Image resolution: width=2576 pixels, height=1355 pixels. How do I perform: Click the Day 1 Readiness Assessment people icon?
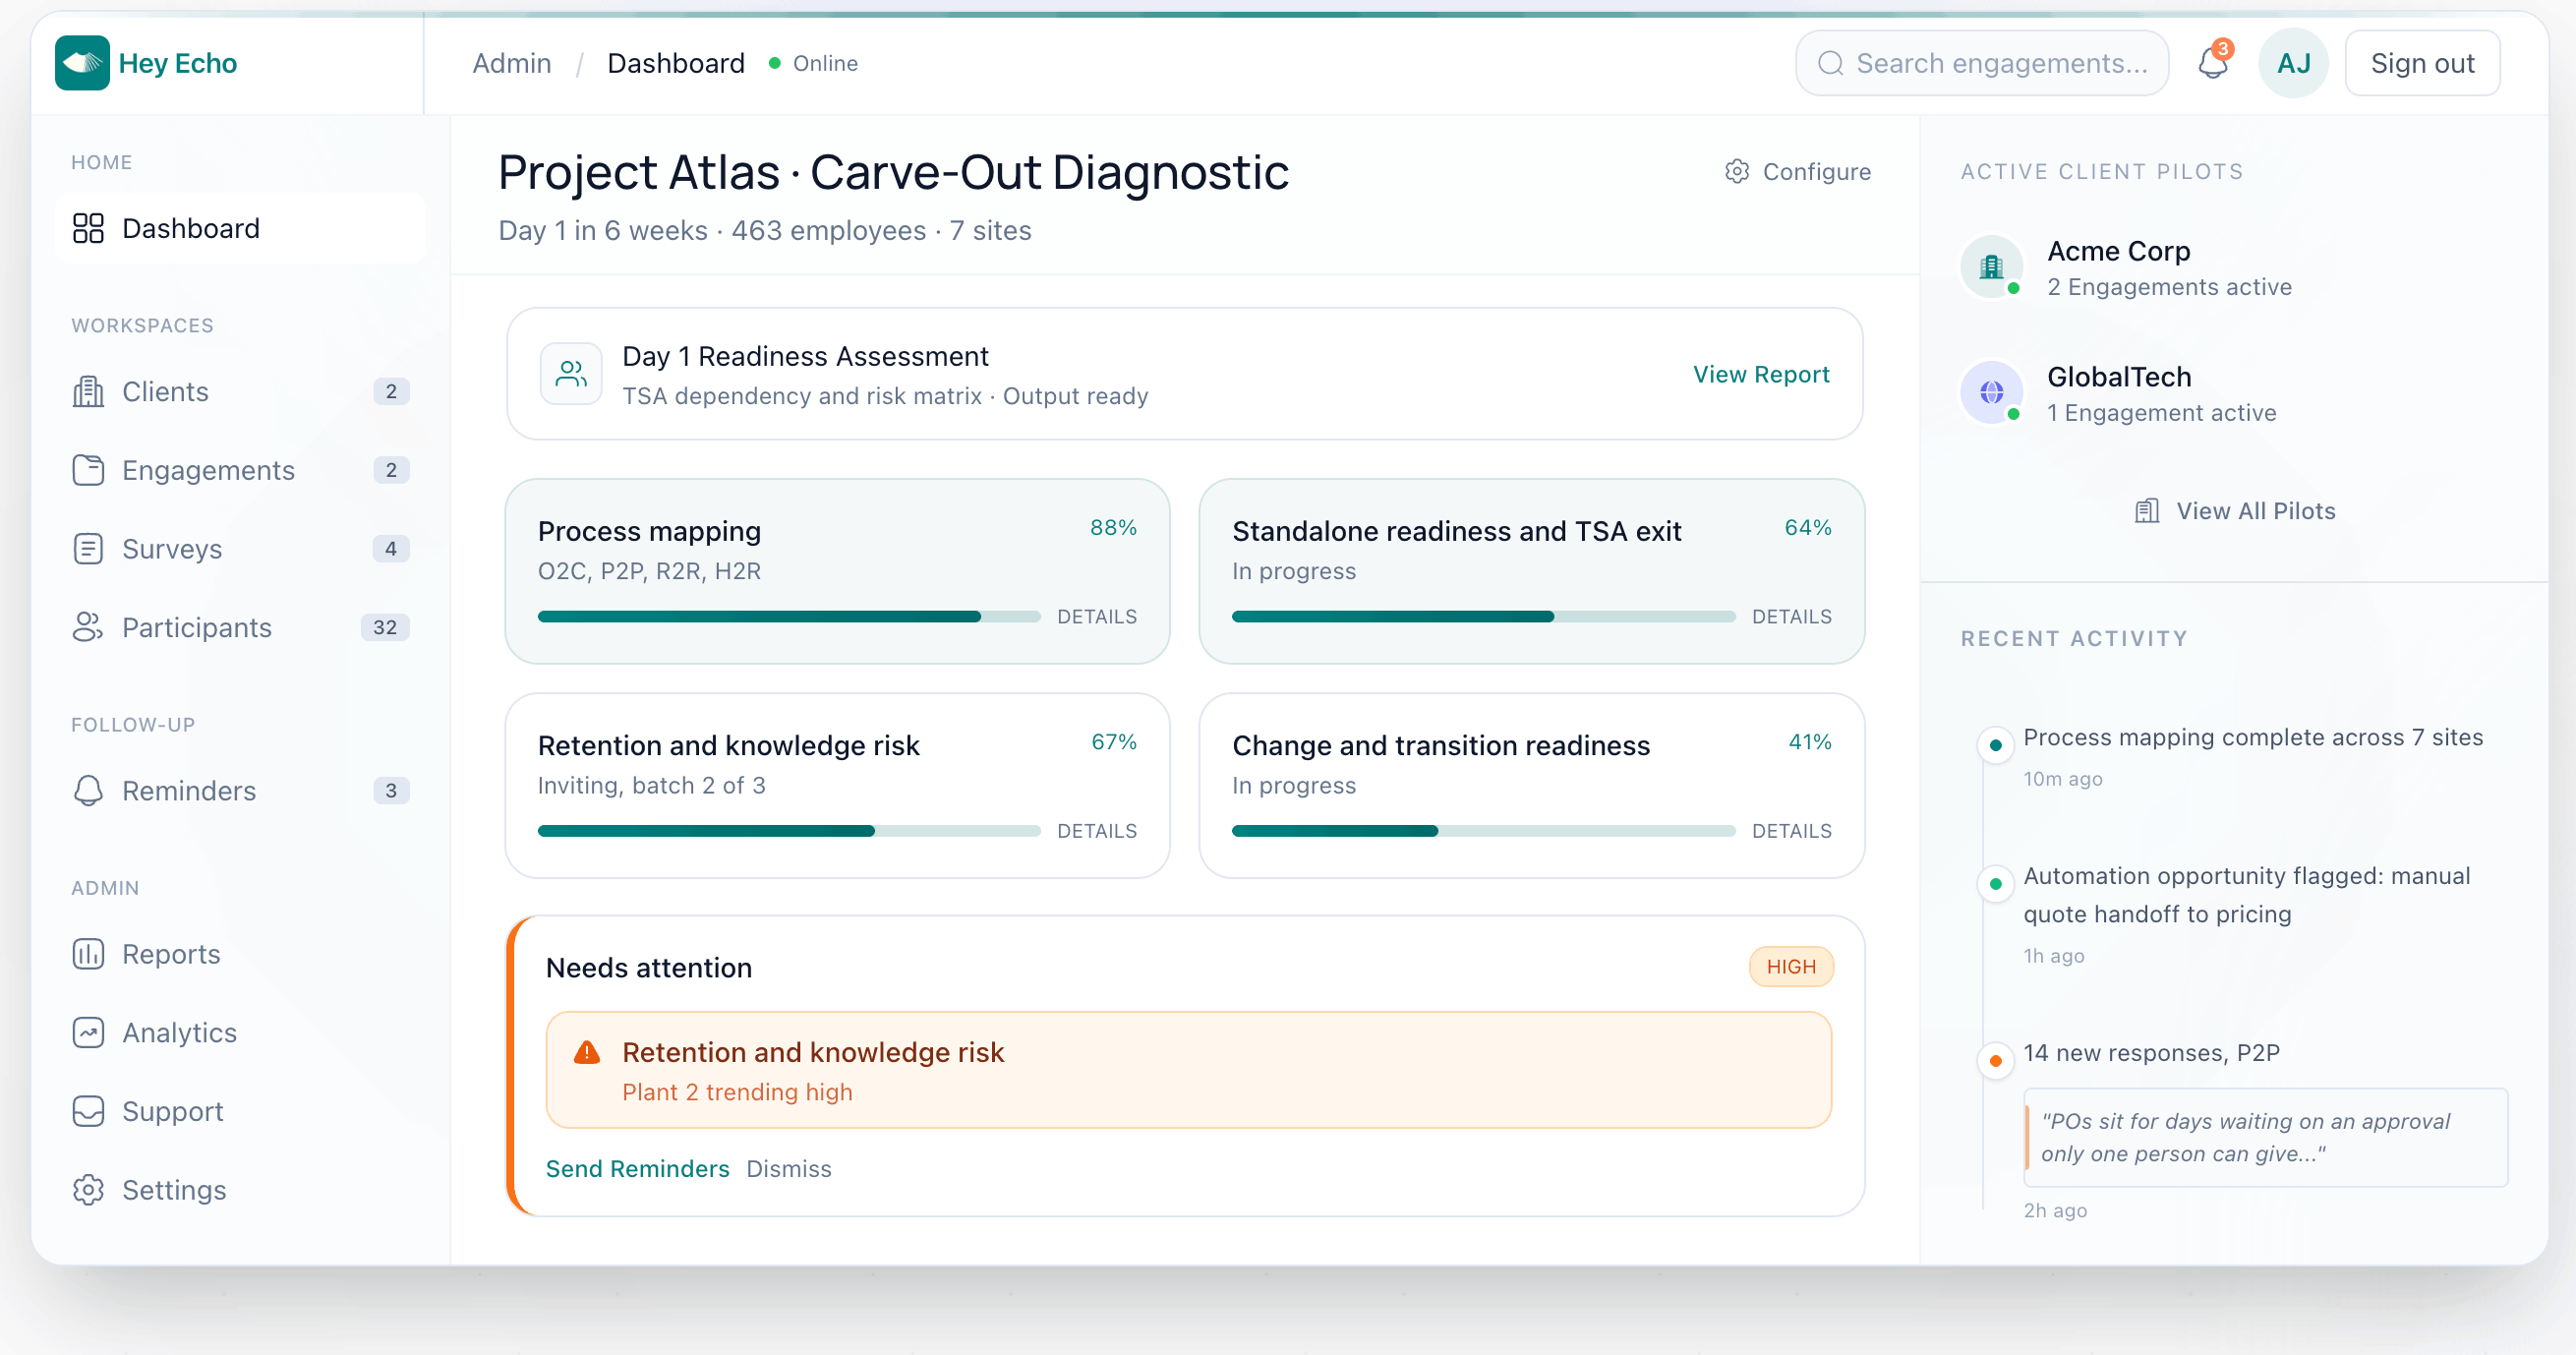(x=571, y=374)
